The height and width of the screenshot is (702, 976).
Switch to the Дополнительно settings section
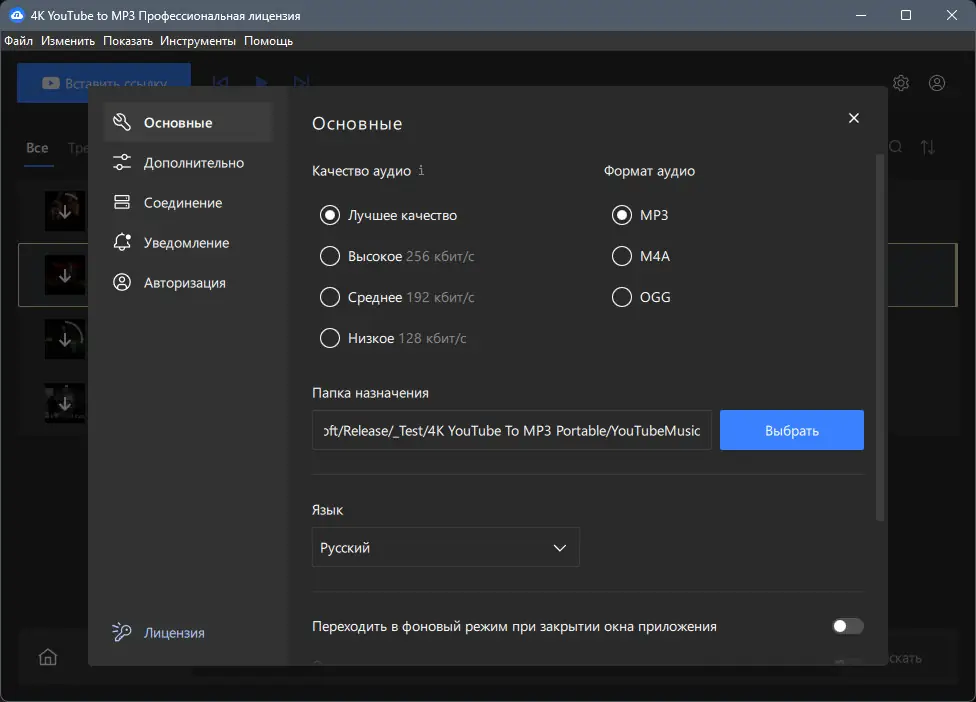(176, 162)
